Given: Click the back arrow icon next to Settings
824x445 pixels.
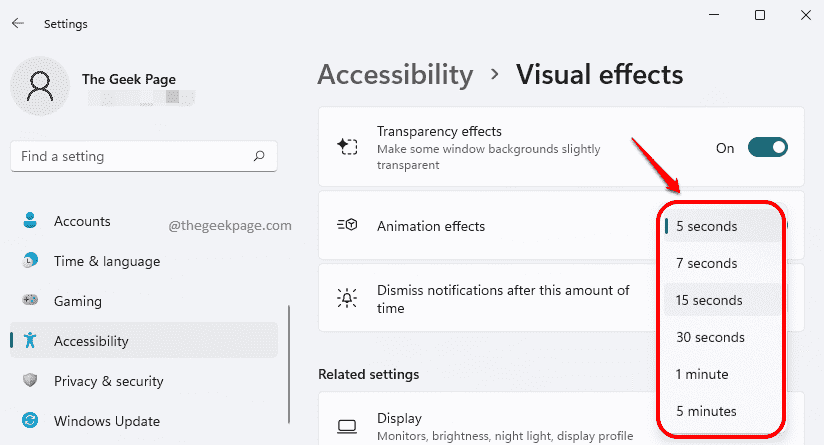Looking at the screenshot, I should (x=18, y=23).
